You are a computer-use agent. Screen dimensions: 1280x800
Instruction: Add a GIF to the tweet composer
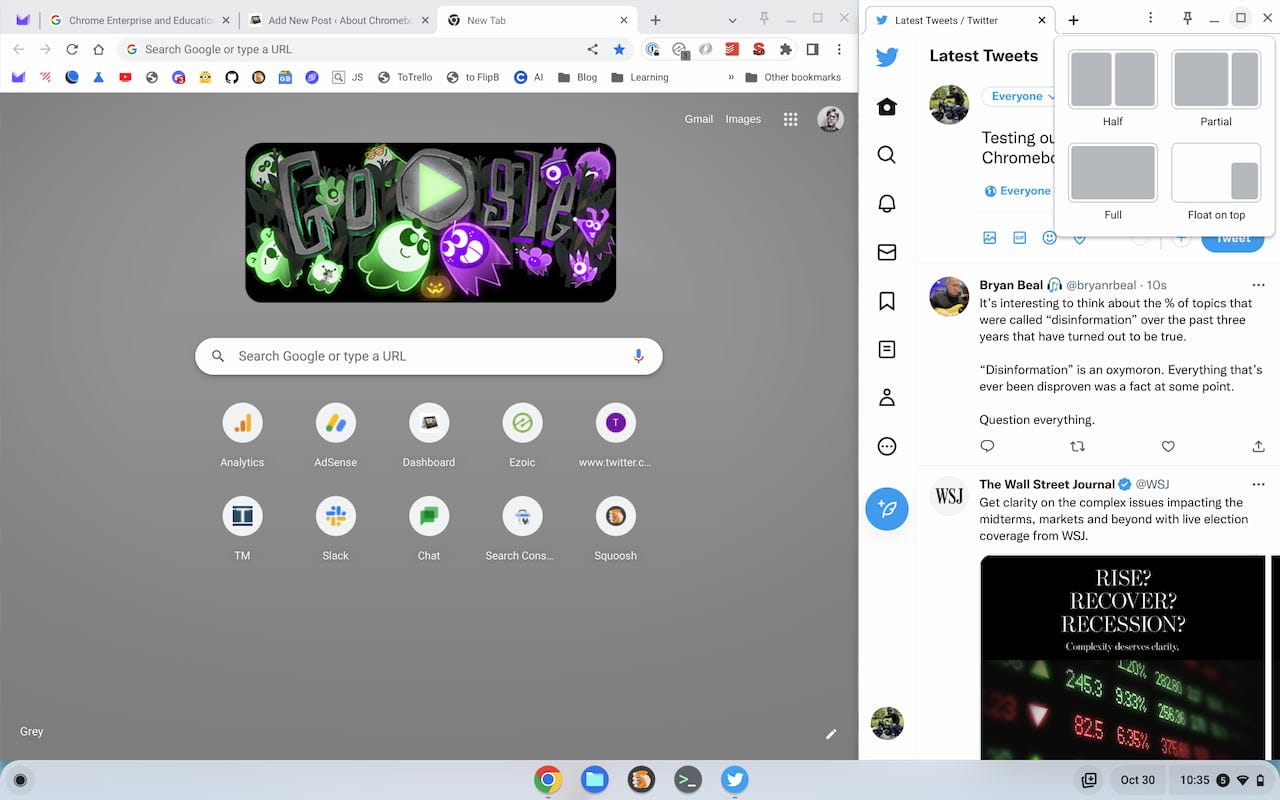1020,238
